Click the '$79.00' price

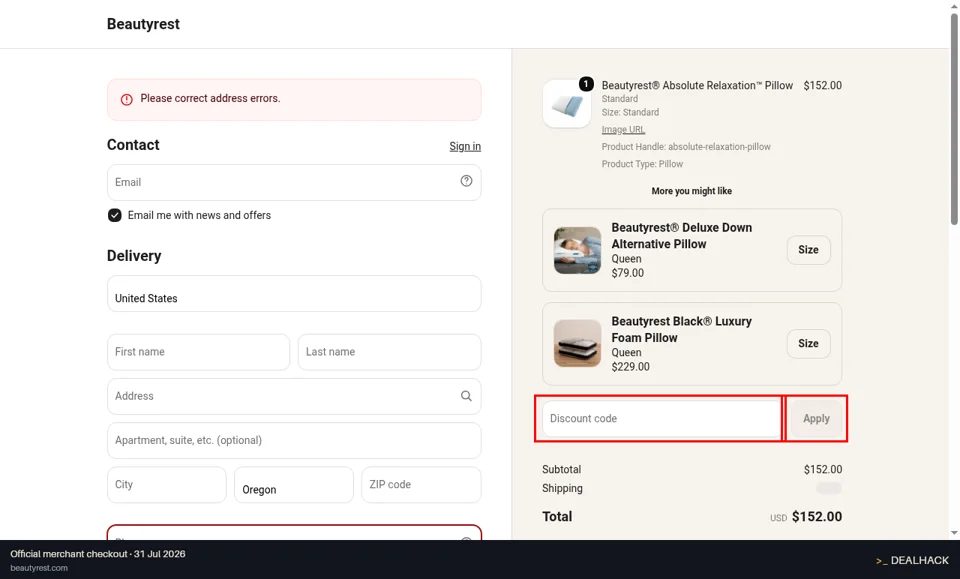click(x=628, y=273)
